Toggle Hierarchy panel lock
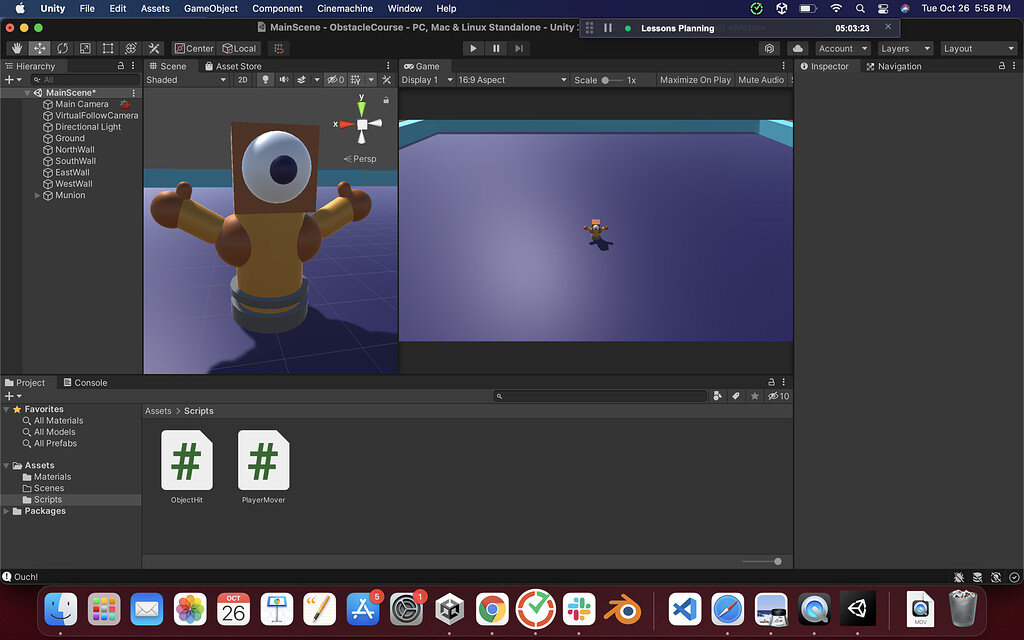The height and width of the screenshot is (640, 1024). click(120, 66)
